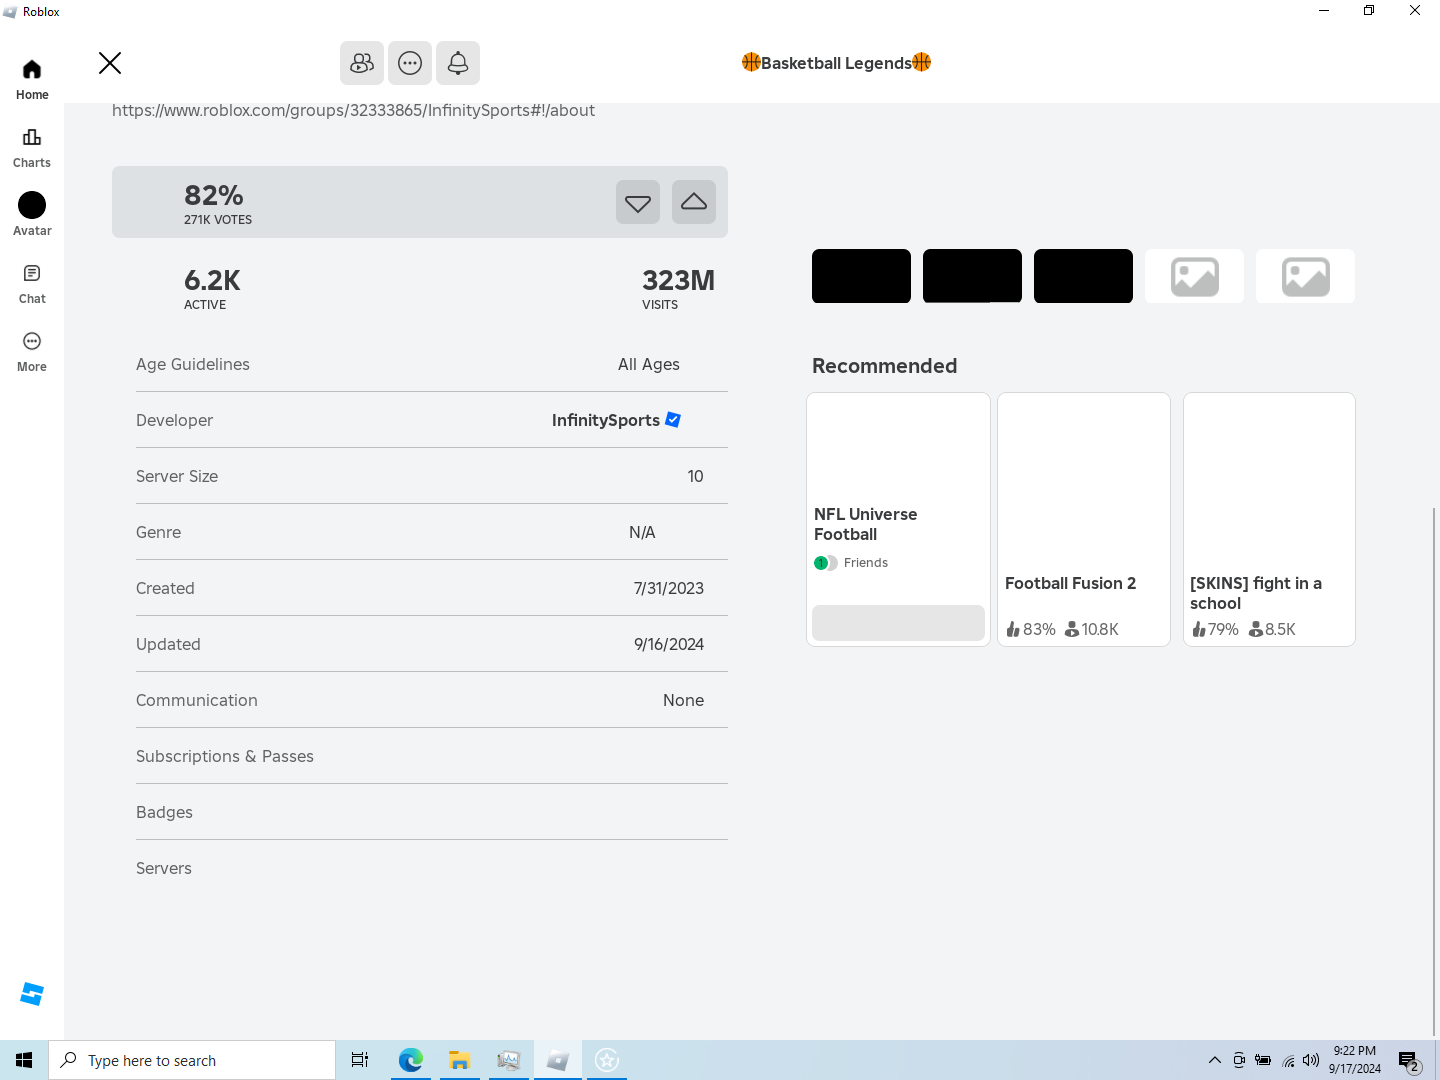Open the Windows notification center
The height and width of the screenshot is (1080, 1440).
(1410, 1061)
